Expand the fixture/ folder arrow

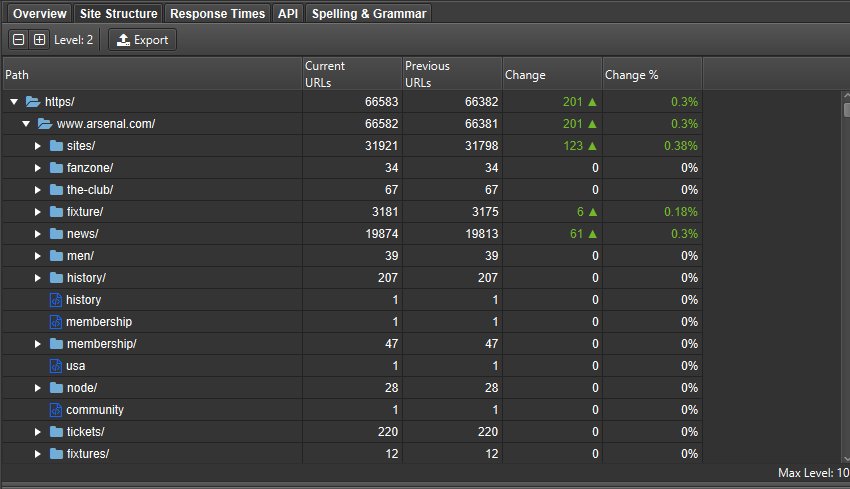[x=38, y=212]
